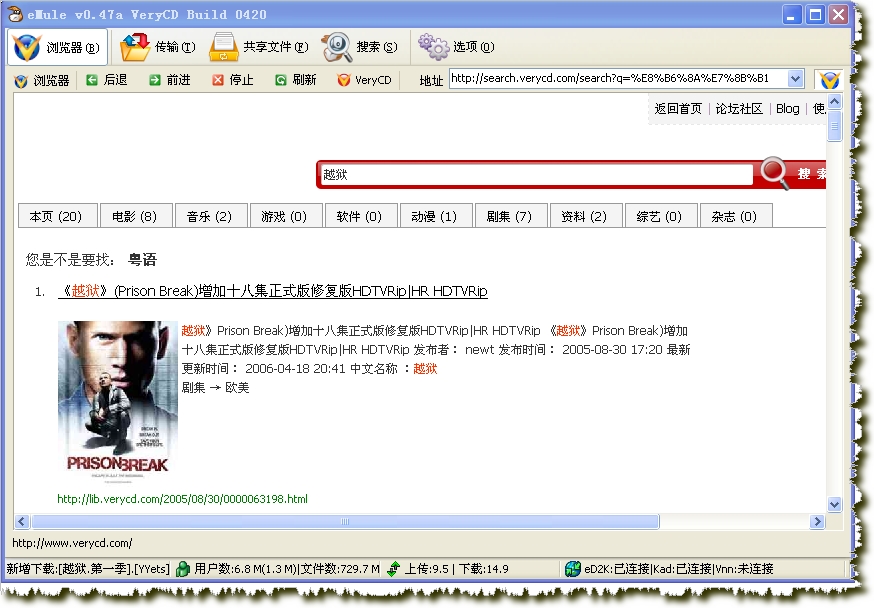Click the 刷新 refresh button
874x608 pixels.
pyautogui.click(x=296, y=80)
